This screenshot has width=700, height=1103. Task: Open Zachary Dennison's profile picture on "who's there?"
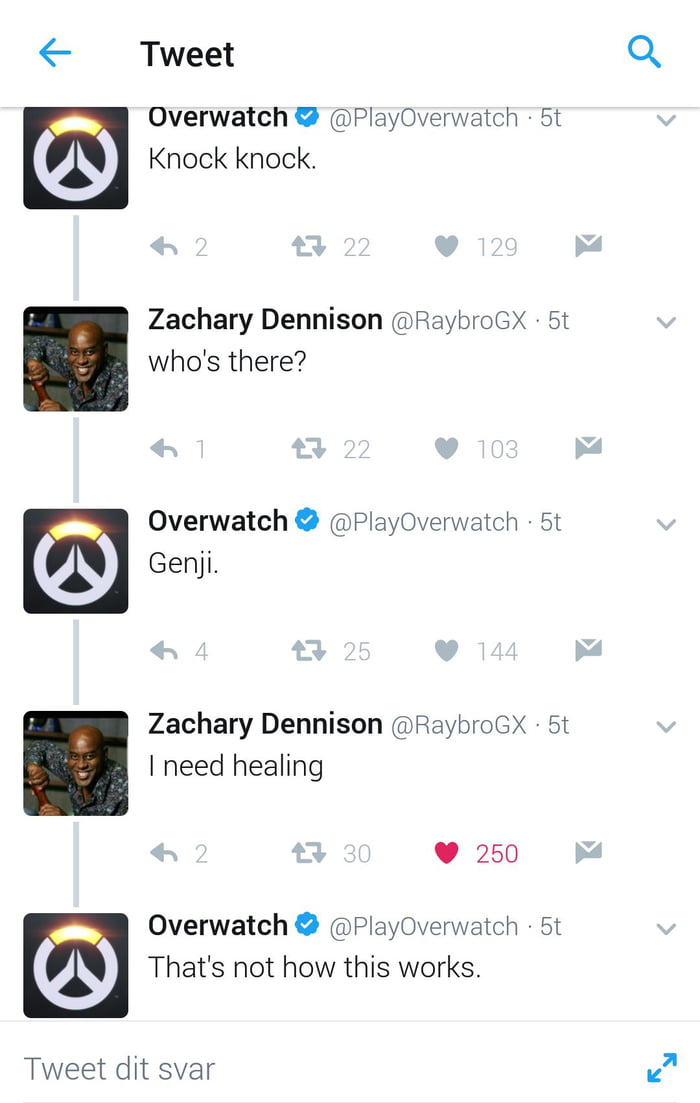[x=76, y=359]
